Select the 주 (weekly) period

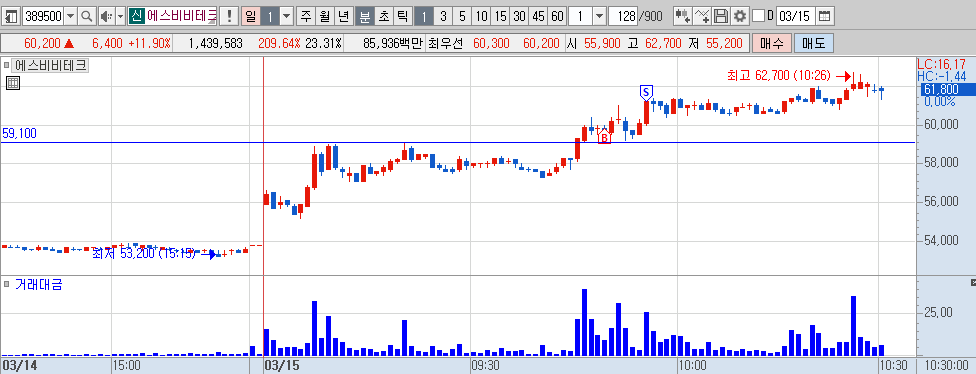click(x=305, y=16)
